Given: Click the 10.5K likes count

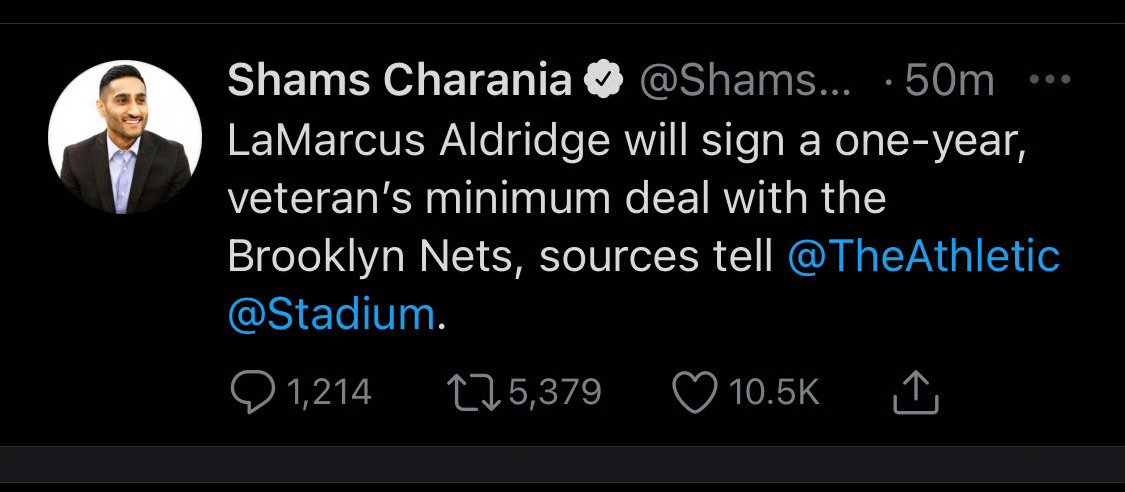Looking at the screenshot, I should (774, 392).
